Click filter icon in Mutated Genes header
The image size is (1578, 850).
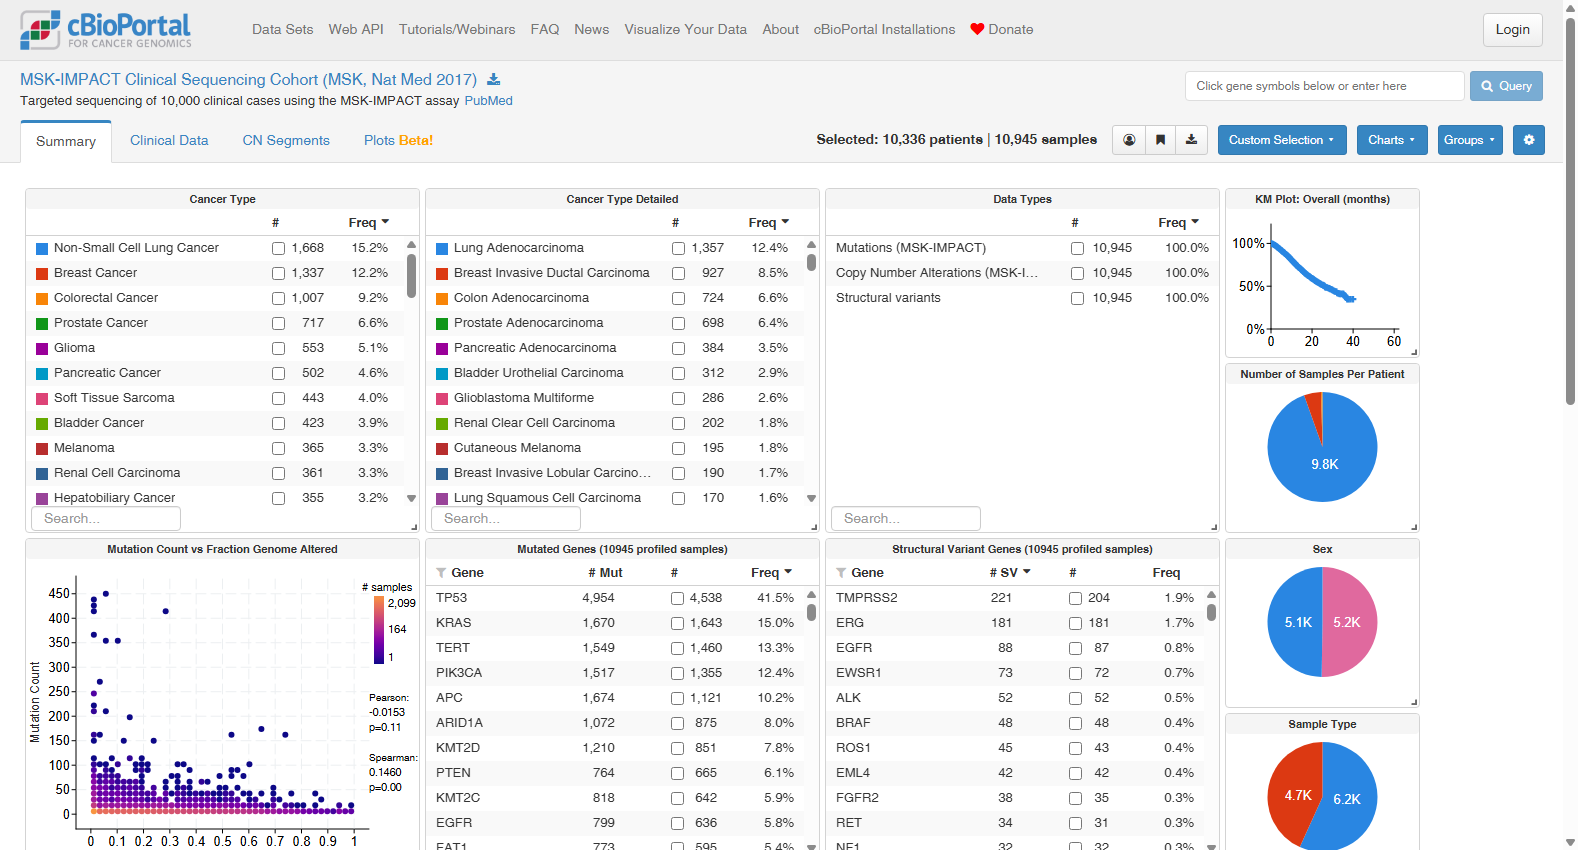(x=441, y=573)
